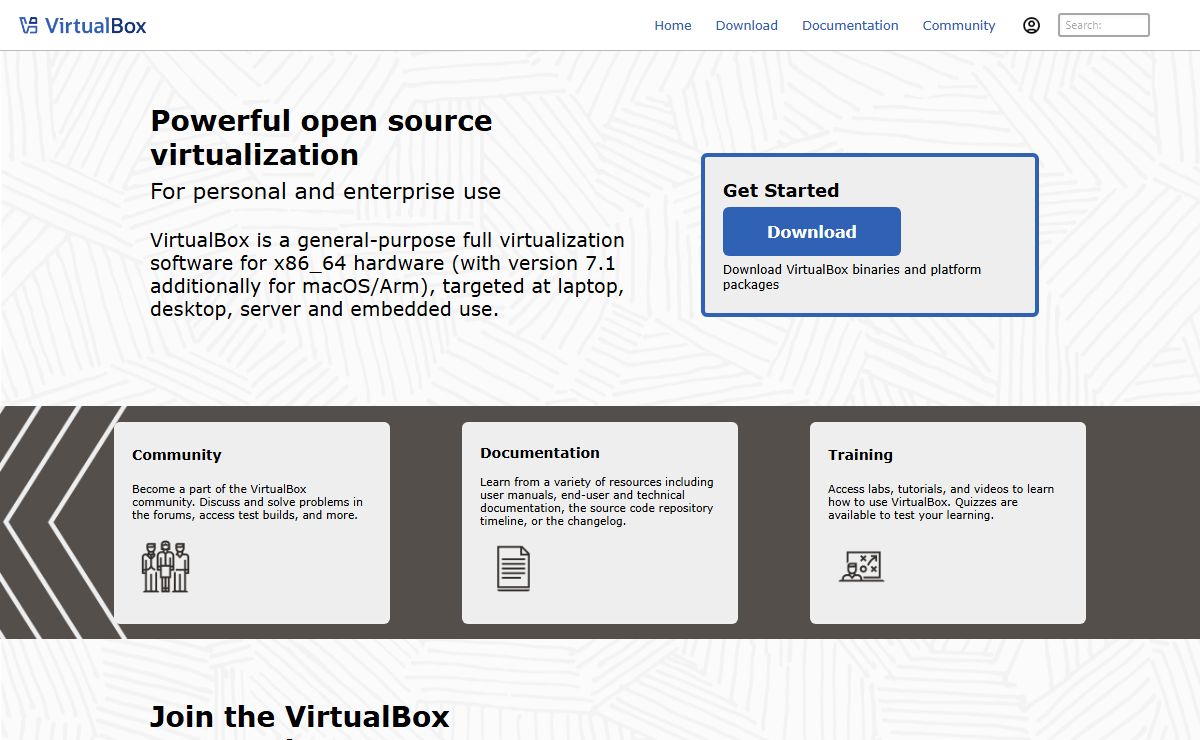Click the Documentation page icon
The image size is (1200, 740).
coord(513,568)
